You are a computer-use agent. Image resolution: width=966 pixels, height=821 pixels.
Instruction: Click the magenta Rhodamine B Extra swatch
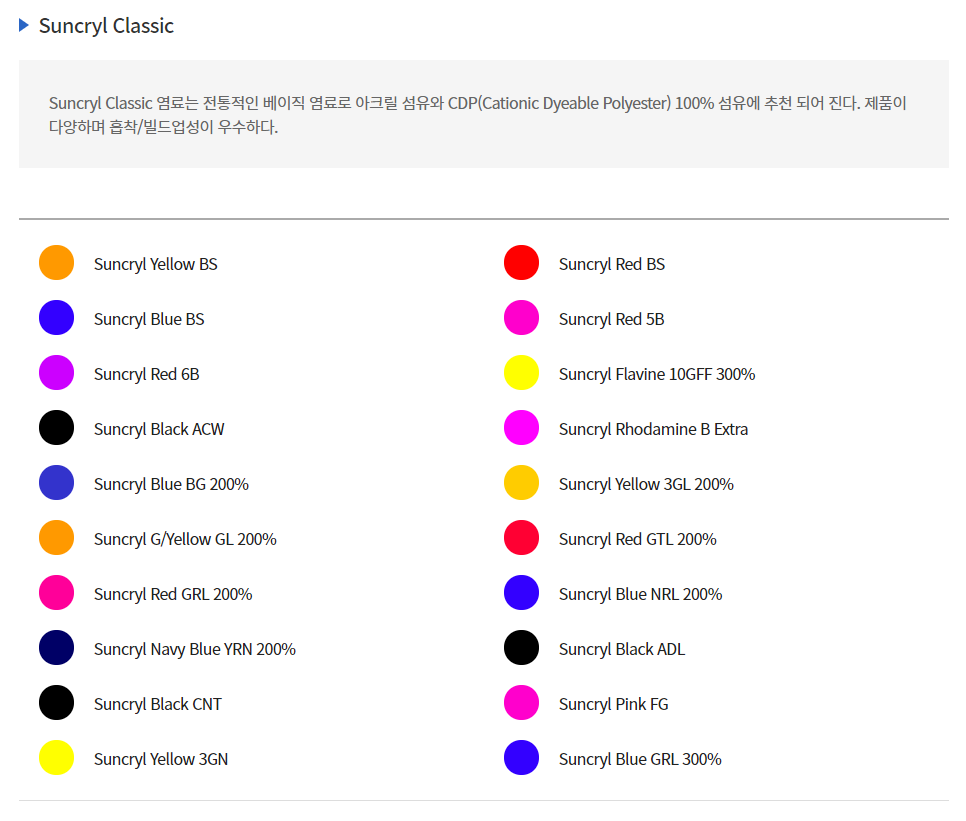[x=521, y=428]
